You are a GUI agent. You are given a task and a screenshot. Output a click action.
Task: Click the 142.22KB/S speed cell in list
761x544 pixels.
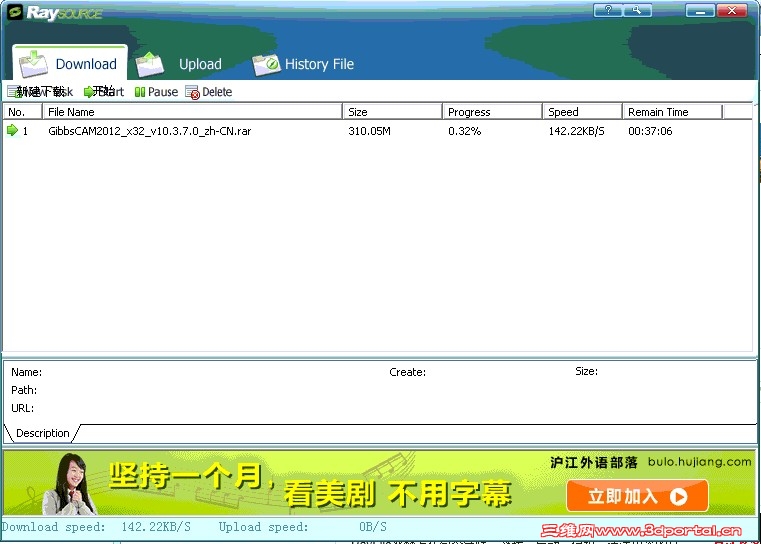point(577,131)
